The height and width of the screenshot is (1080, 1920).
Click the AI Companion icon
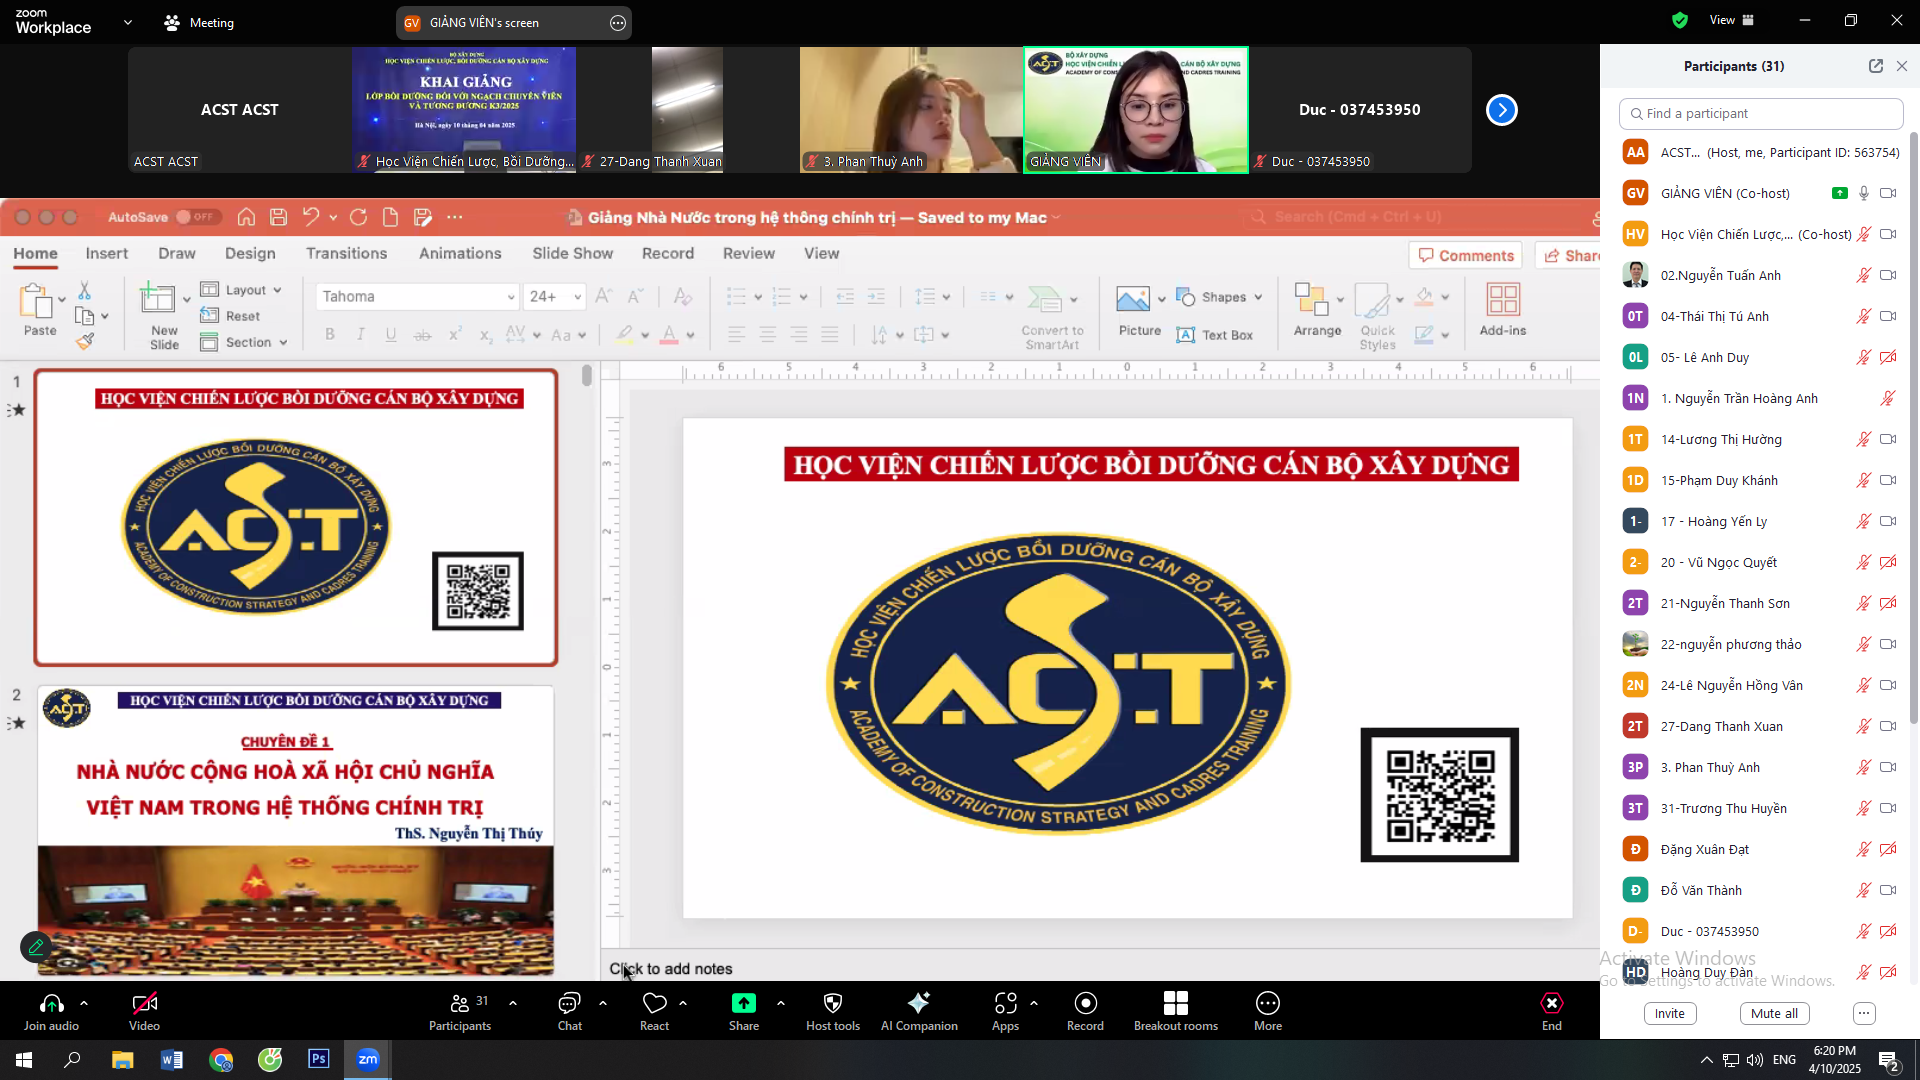pyautogui.click(x=918, y=1003)
